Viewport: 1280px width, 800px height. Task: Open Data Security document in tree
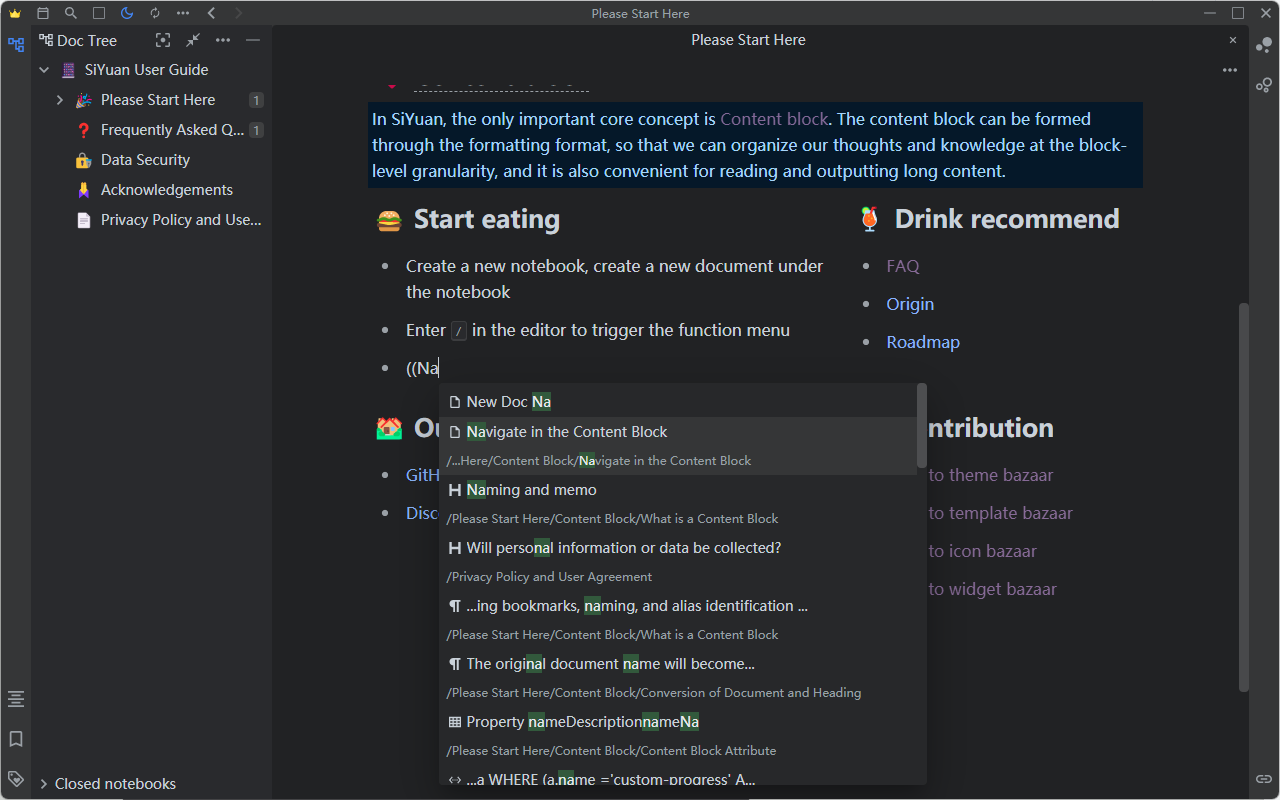coord(145,160)
